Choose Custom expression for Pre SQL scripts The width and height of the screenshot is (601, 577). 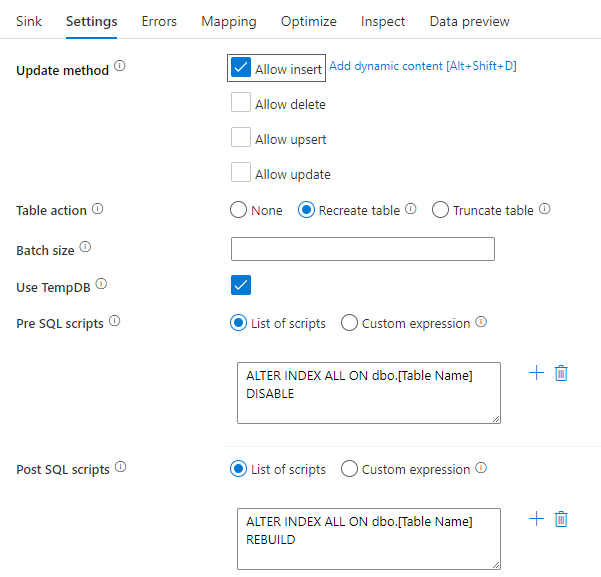[x=349, y=323]
